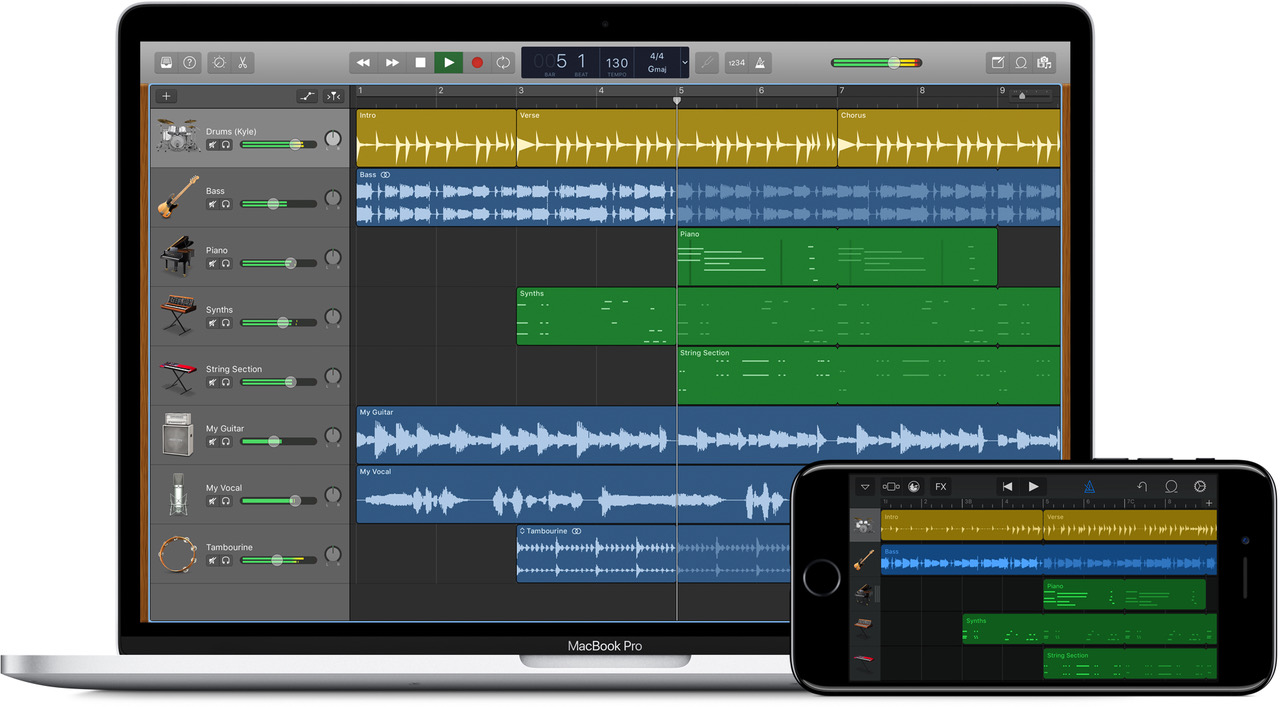Select the Tambourine track icon

[178, 553]
